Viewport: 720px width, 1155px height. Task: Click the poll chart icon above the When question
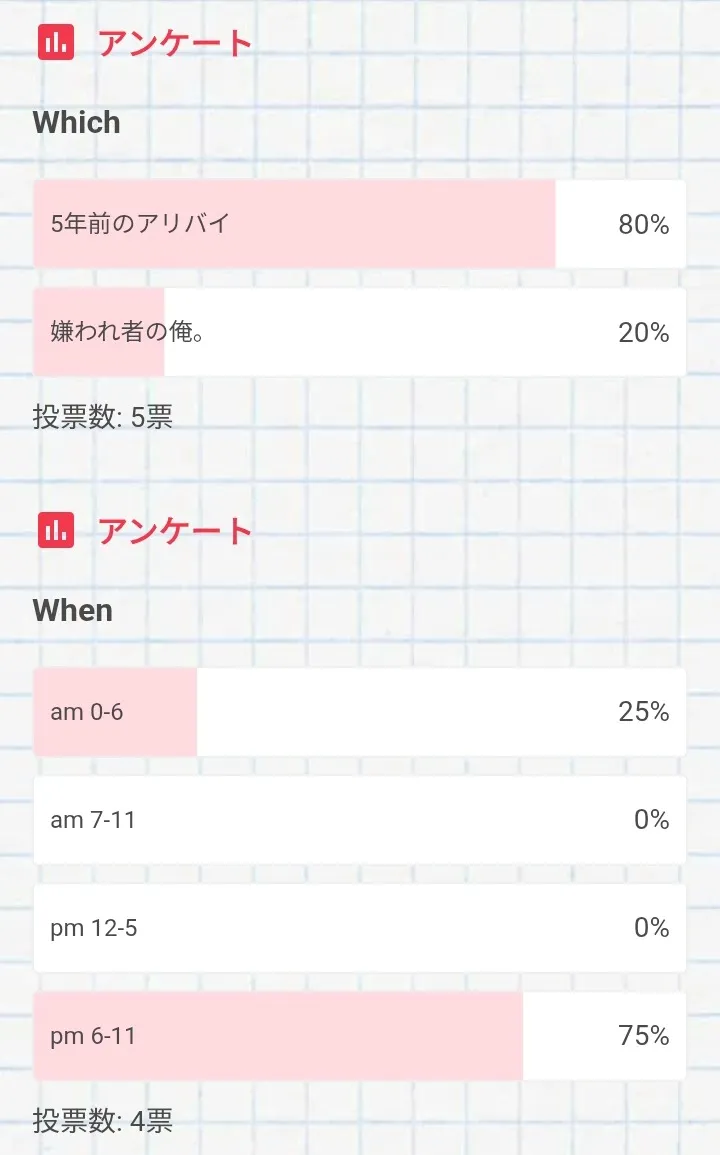(x=56, y=530)
